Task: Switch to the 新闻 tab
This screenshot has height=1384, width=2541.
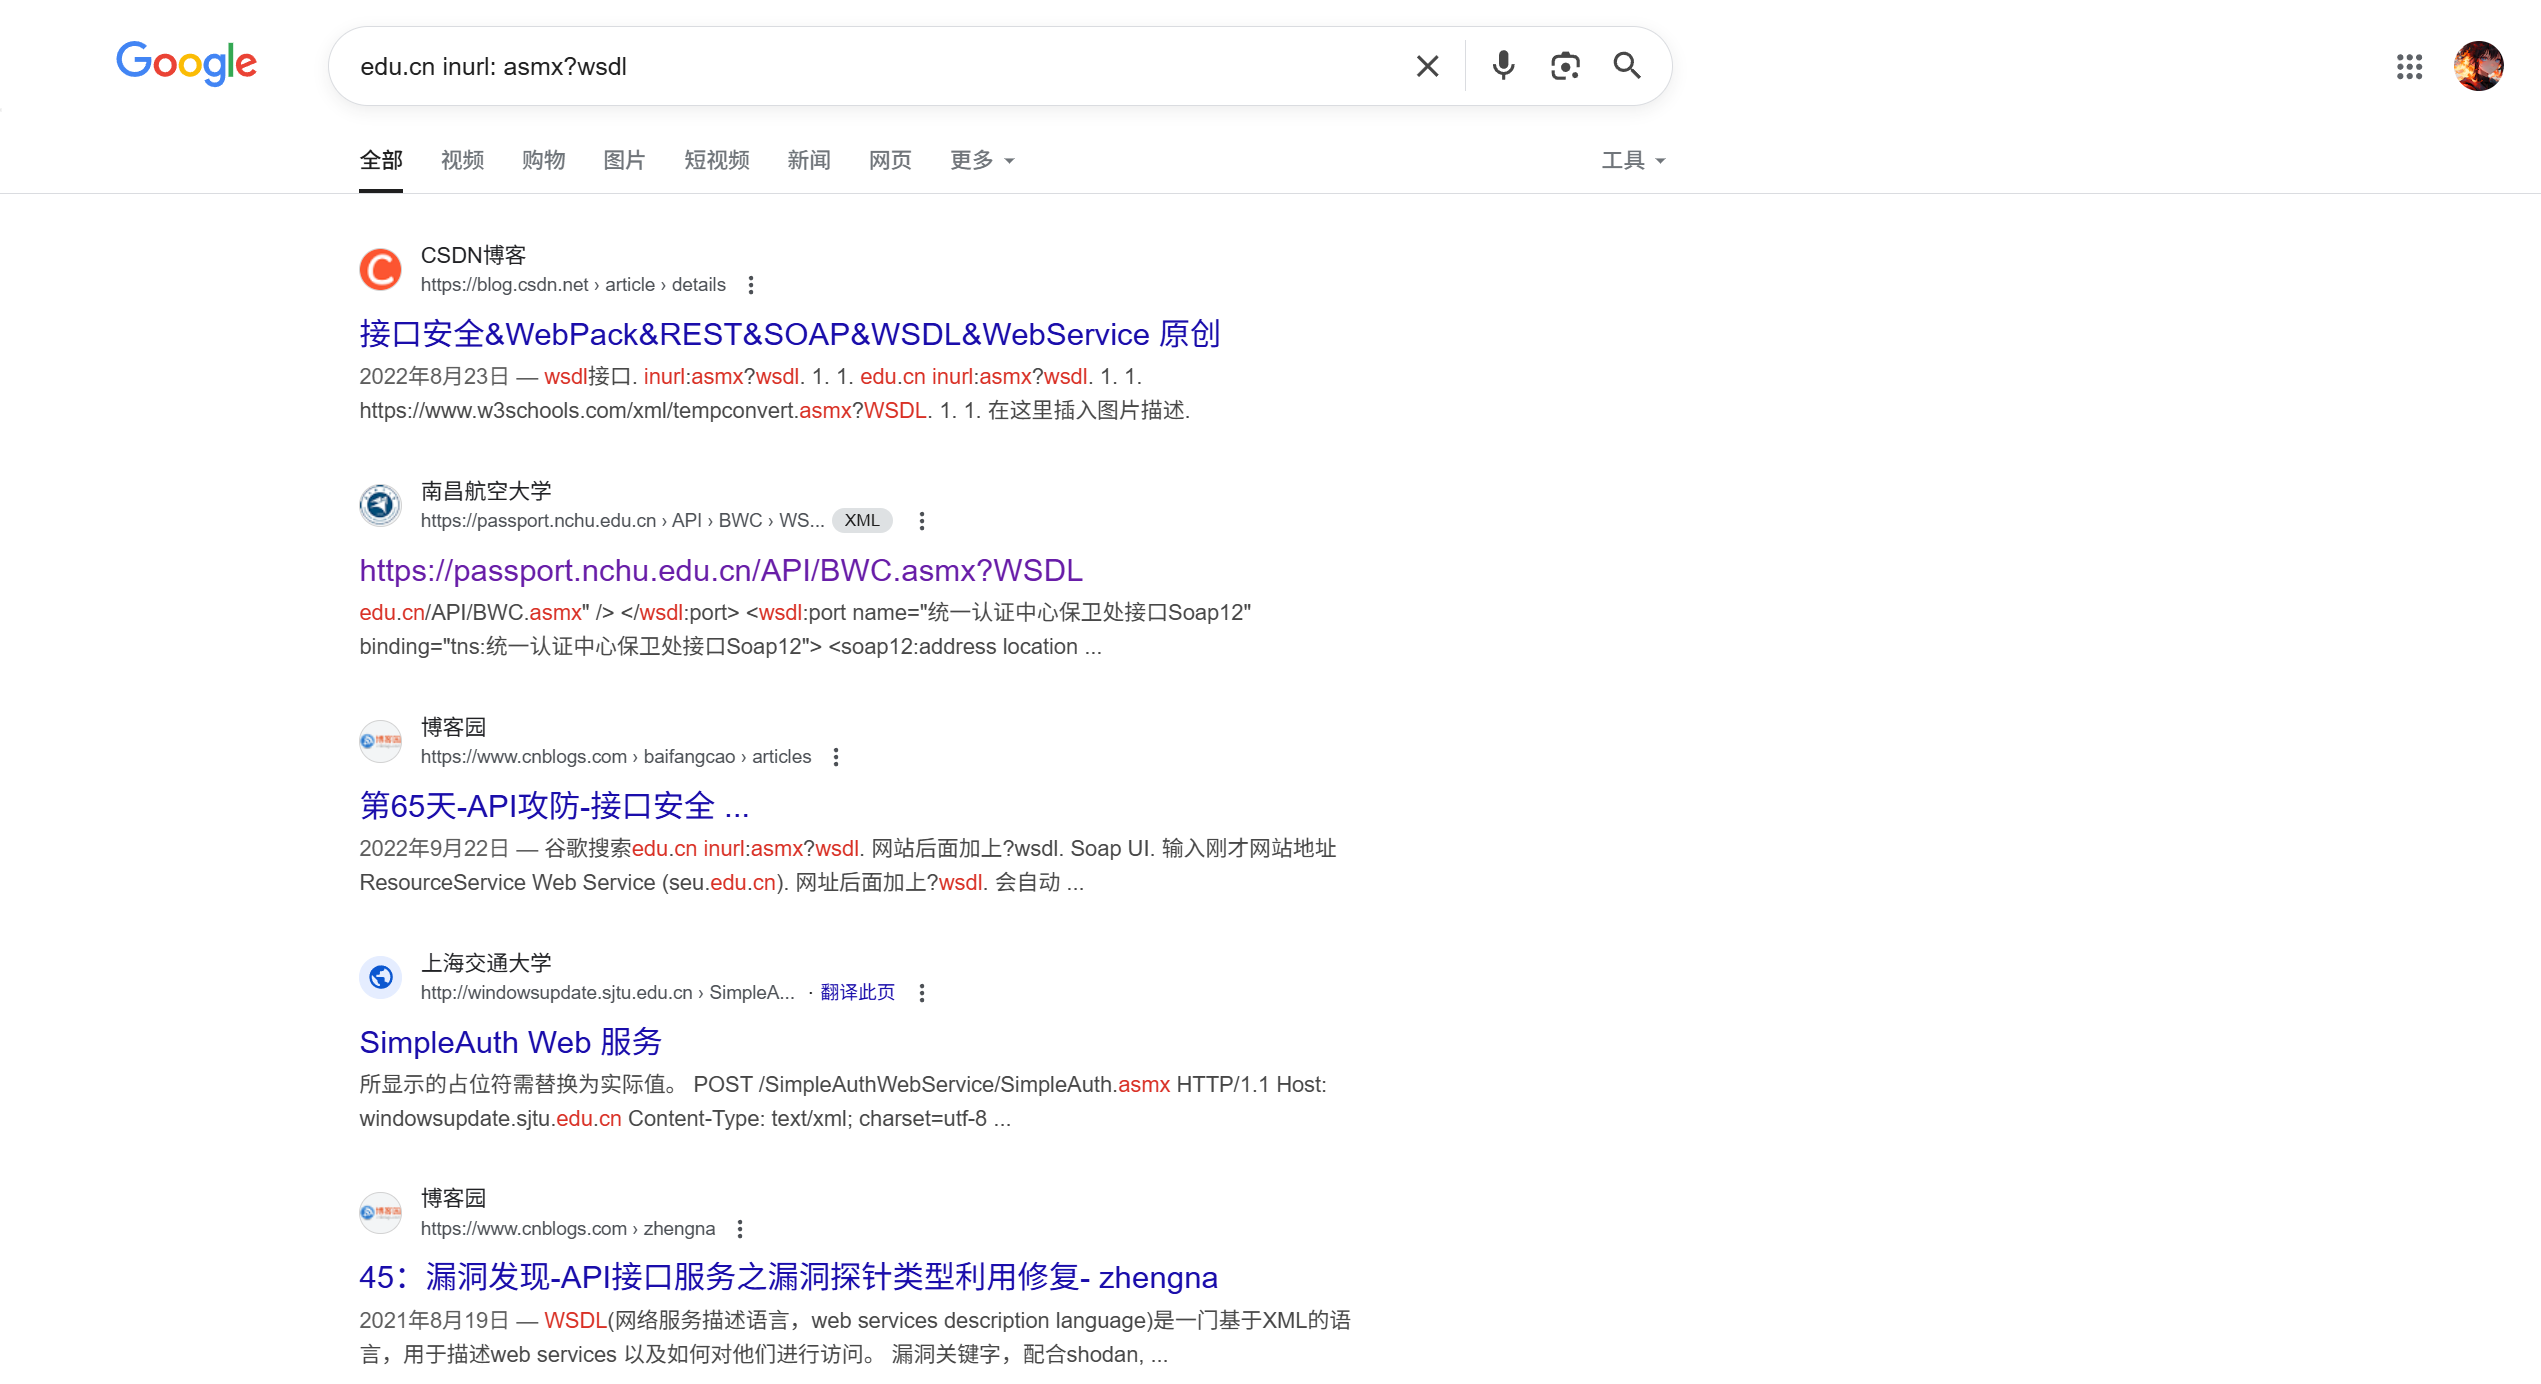Action: 808,160
